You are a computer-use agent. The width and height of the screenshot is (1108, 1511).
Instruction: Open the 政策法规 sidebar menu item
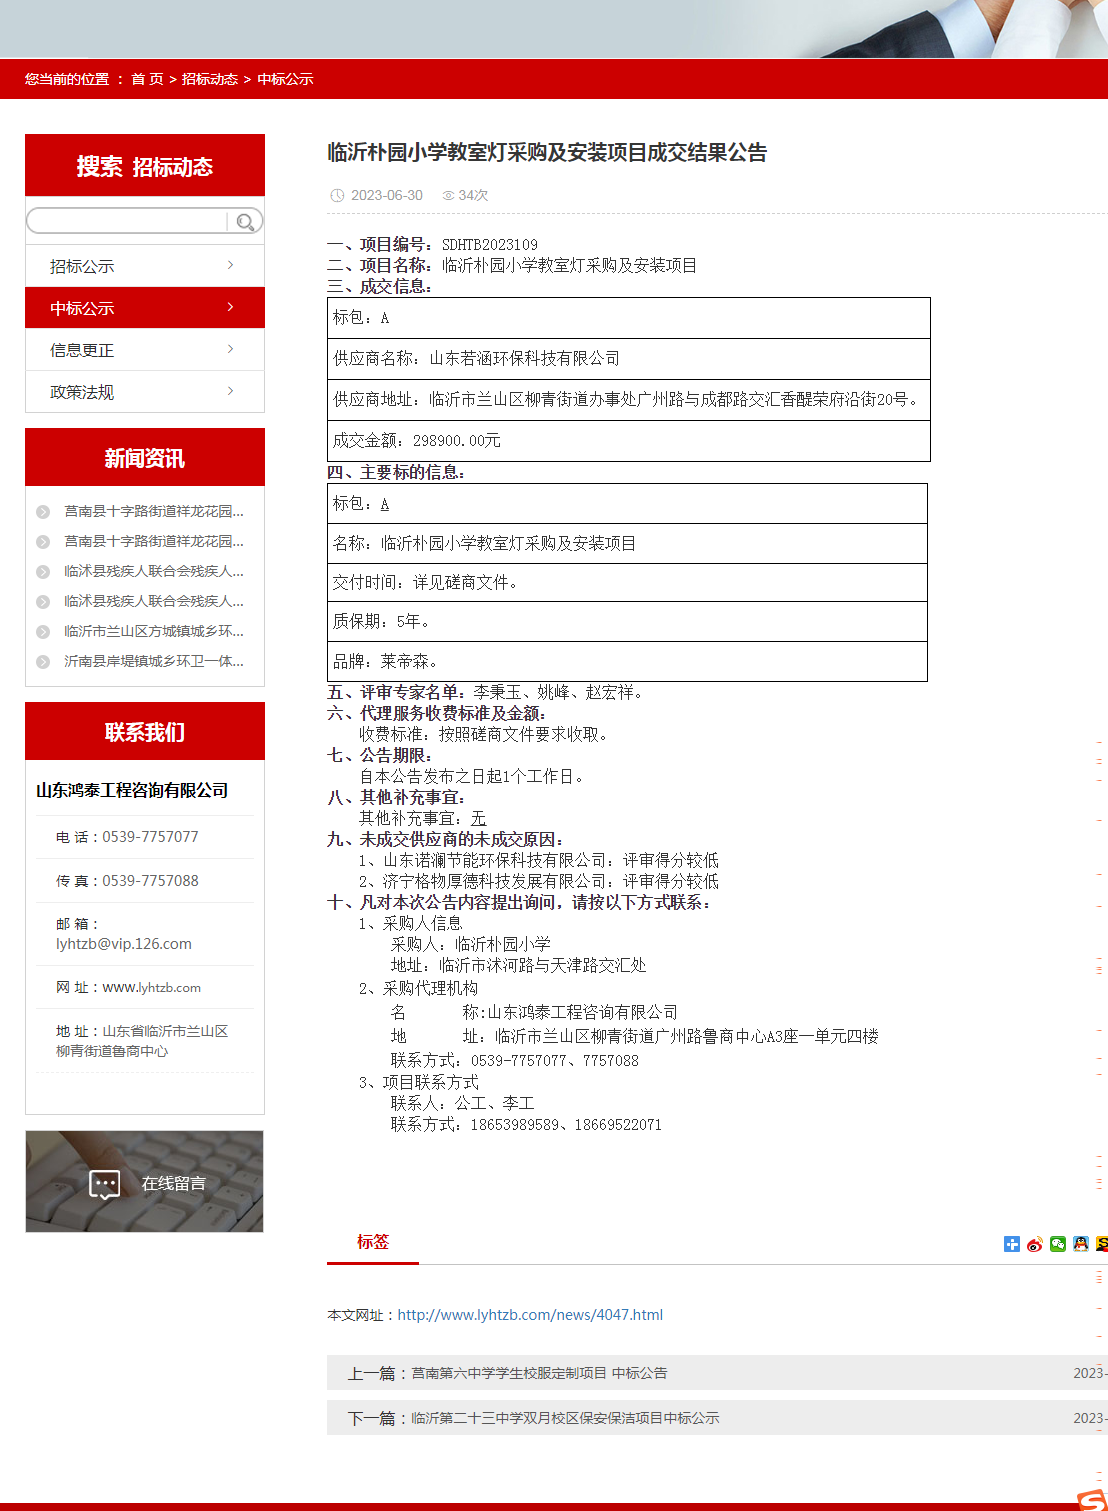(145, 392)
